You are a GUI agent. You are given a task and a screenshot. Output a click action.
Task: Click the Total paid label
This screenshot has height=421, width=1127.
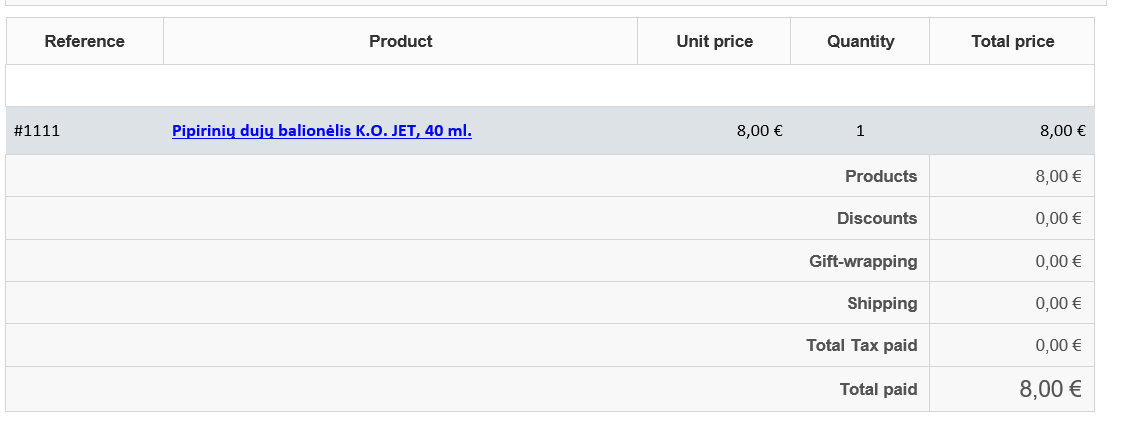[x=878, y=389]
